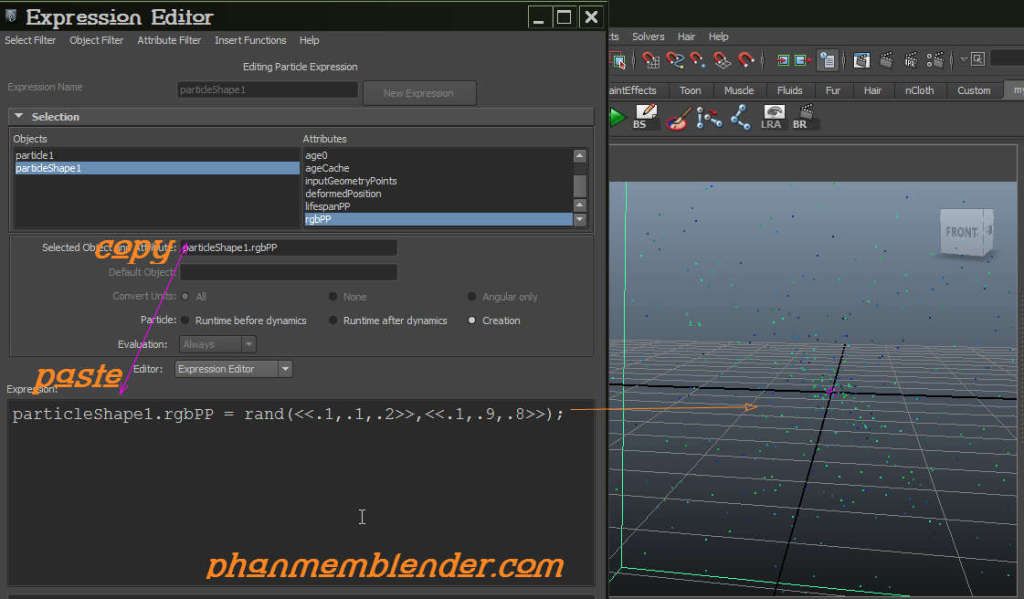Screen dimensions: 1024x599
Task: Open the Expression Editor dropdown
Action: pyautogui.click(x=233, y=368)
